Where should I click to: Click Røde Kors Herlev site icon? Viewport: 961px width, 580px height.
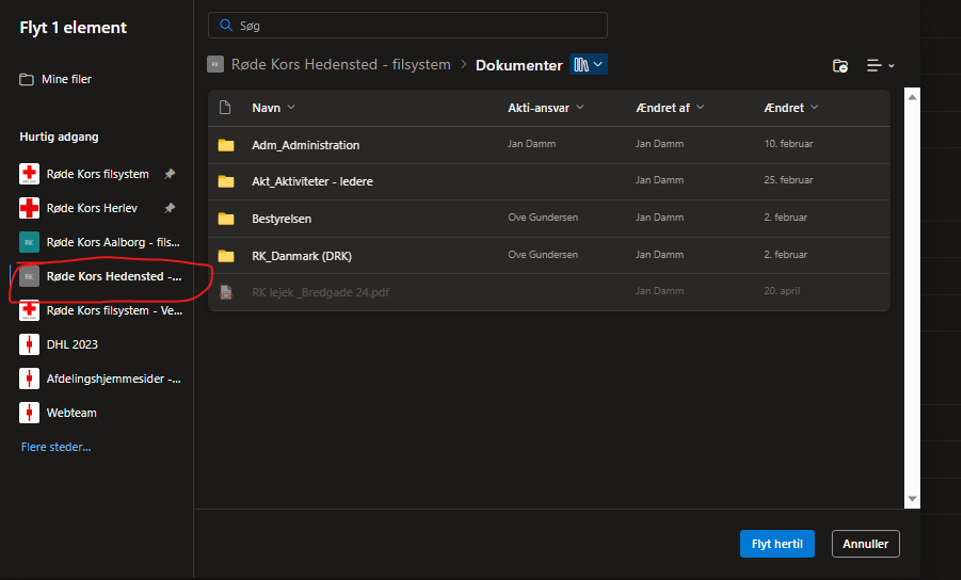pos(29,208)
